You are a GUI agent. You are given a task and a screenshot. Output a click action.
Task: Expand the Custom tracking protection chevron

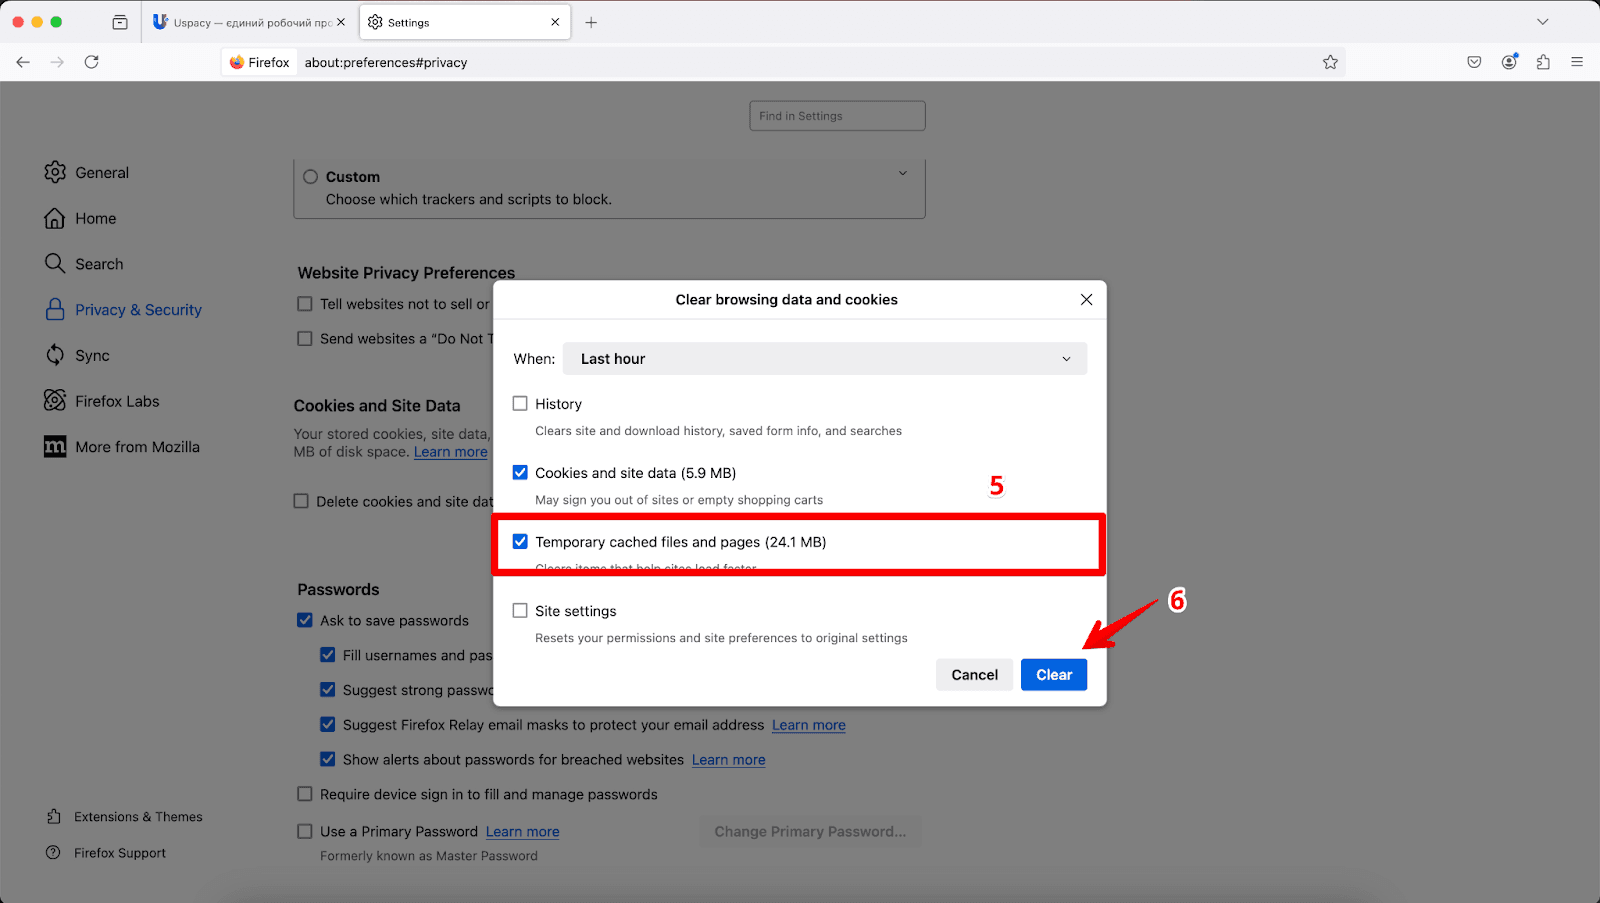(902, 174)
